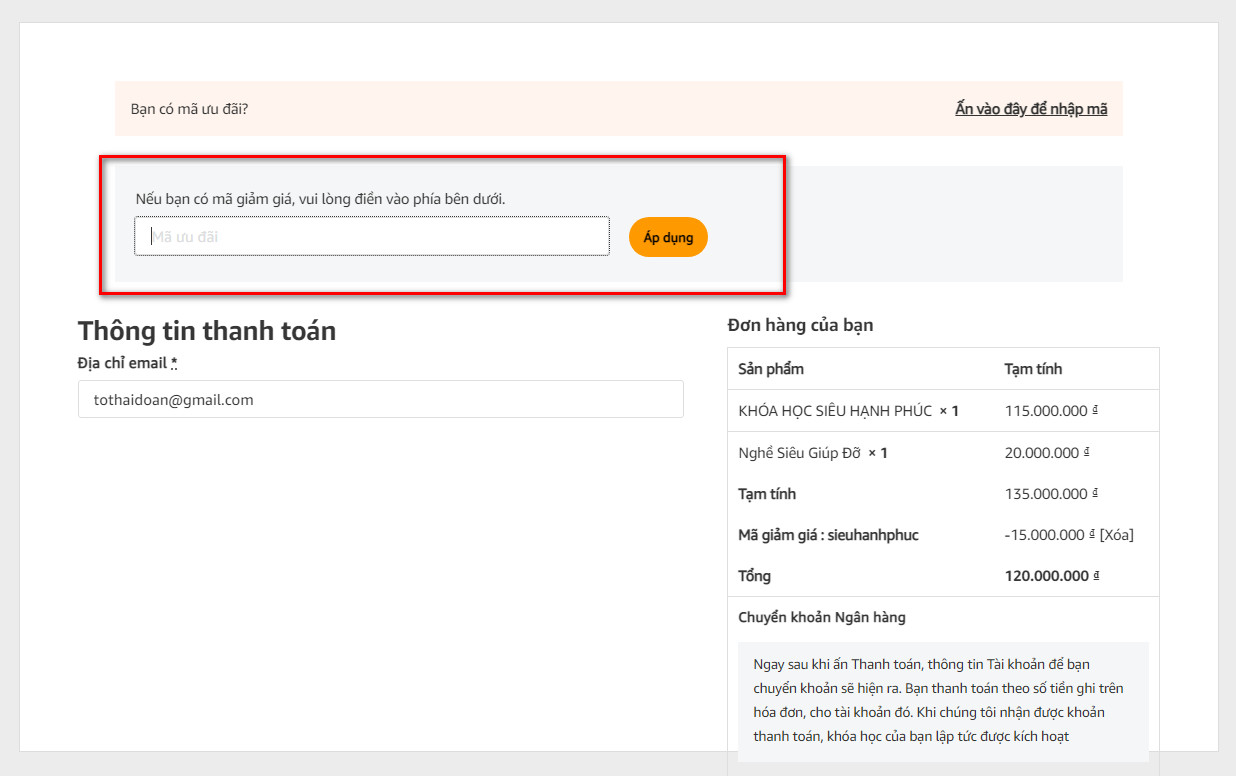Click the 'Ấn vào đây để nhập mã' link

(x=1031, y=109)
